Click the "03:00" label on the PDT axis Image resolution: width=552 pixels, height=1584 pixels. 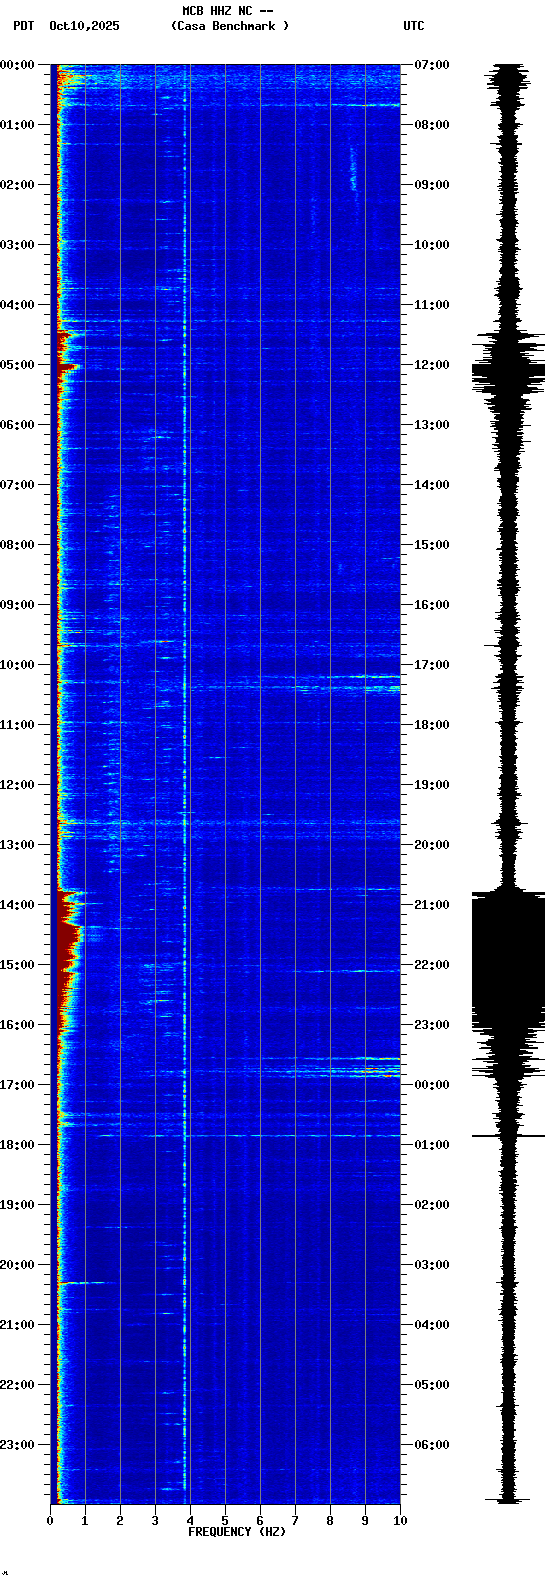pyautogui.click(x=17, y=245)
